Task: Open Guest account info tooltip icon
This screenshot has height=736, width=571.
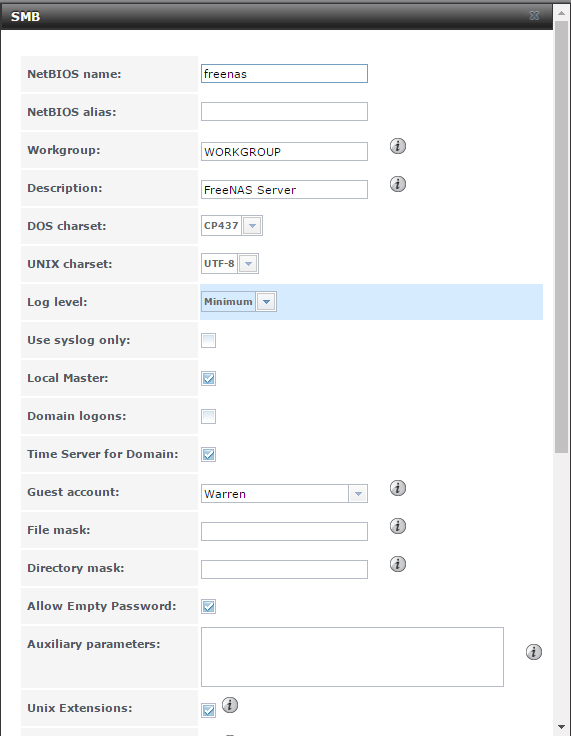Action: pos(398,488)
